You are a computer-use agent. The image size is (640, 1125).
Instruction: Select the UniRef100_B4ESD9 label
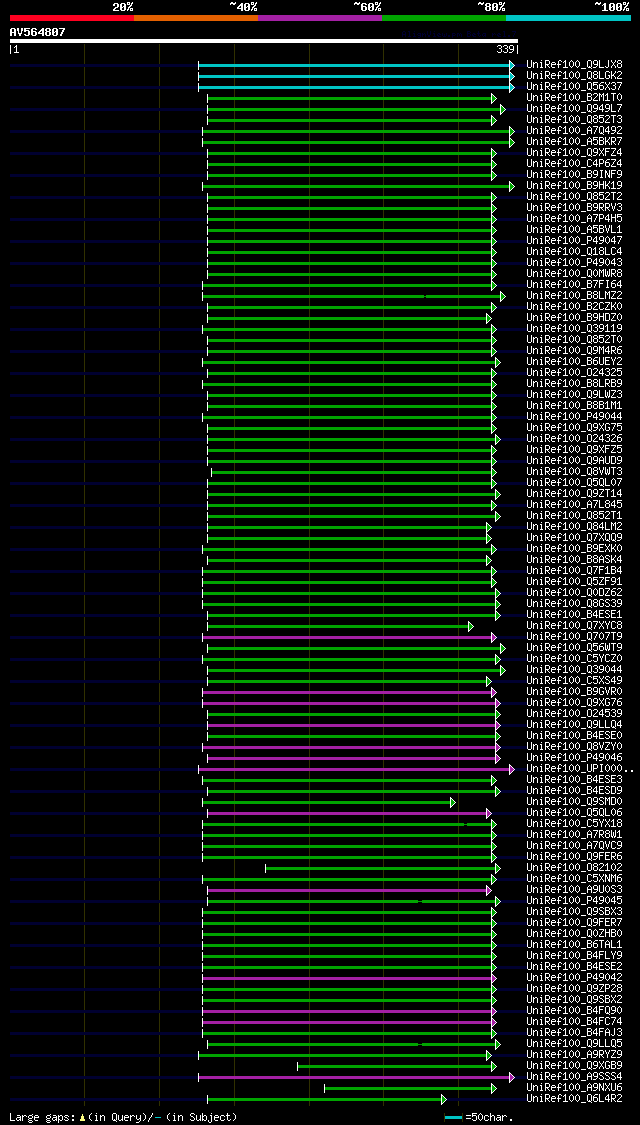coord(574,790)
